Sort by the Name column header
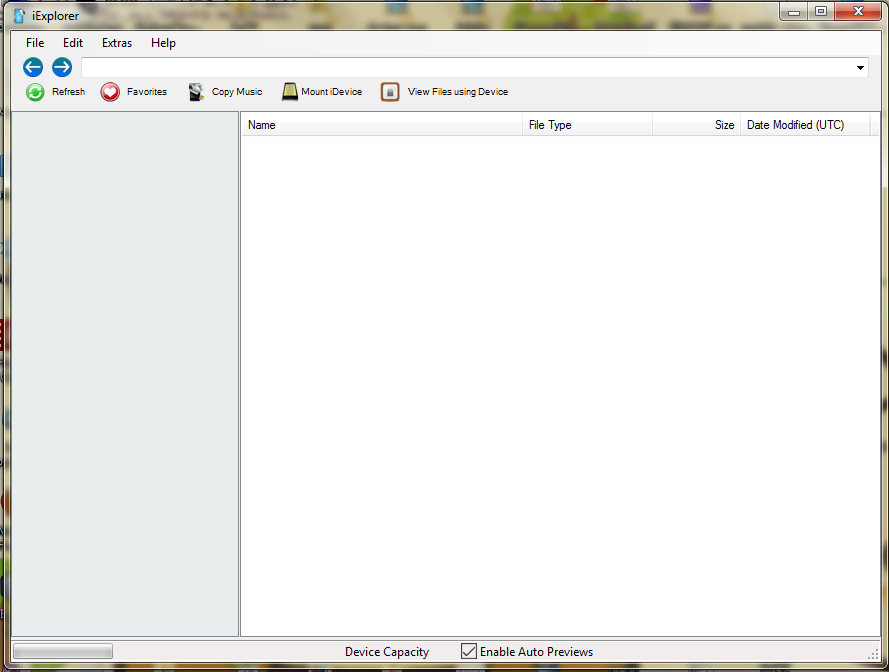This screenshot has height=672, width=889. click(382, 125)
